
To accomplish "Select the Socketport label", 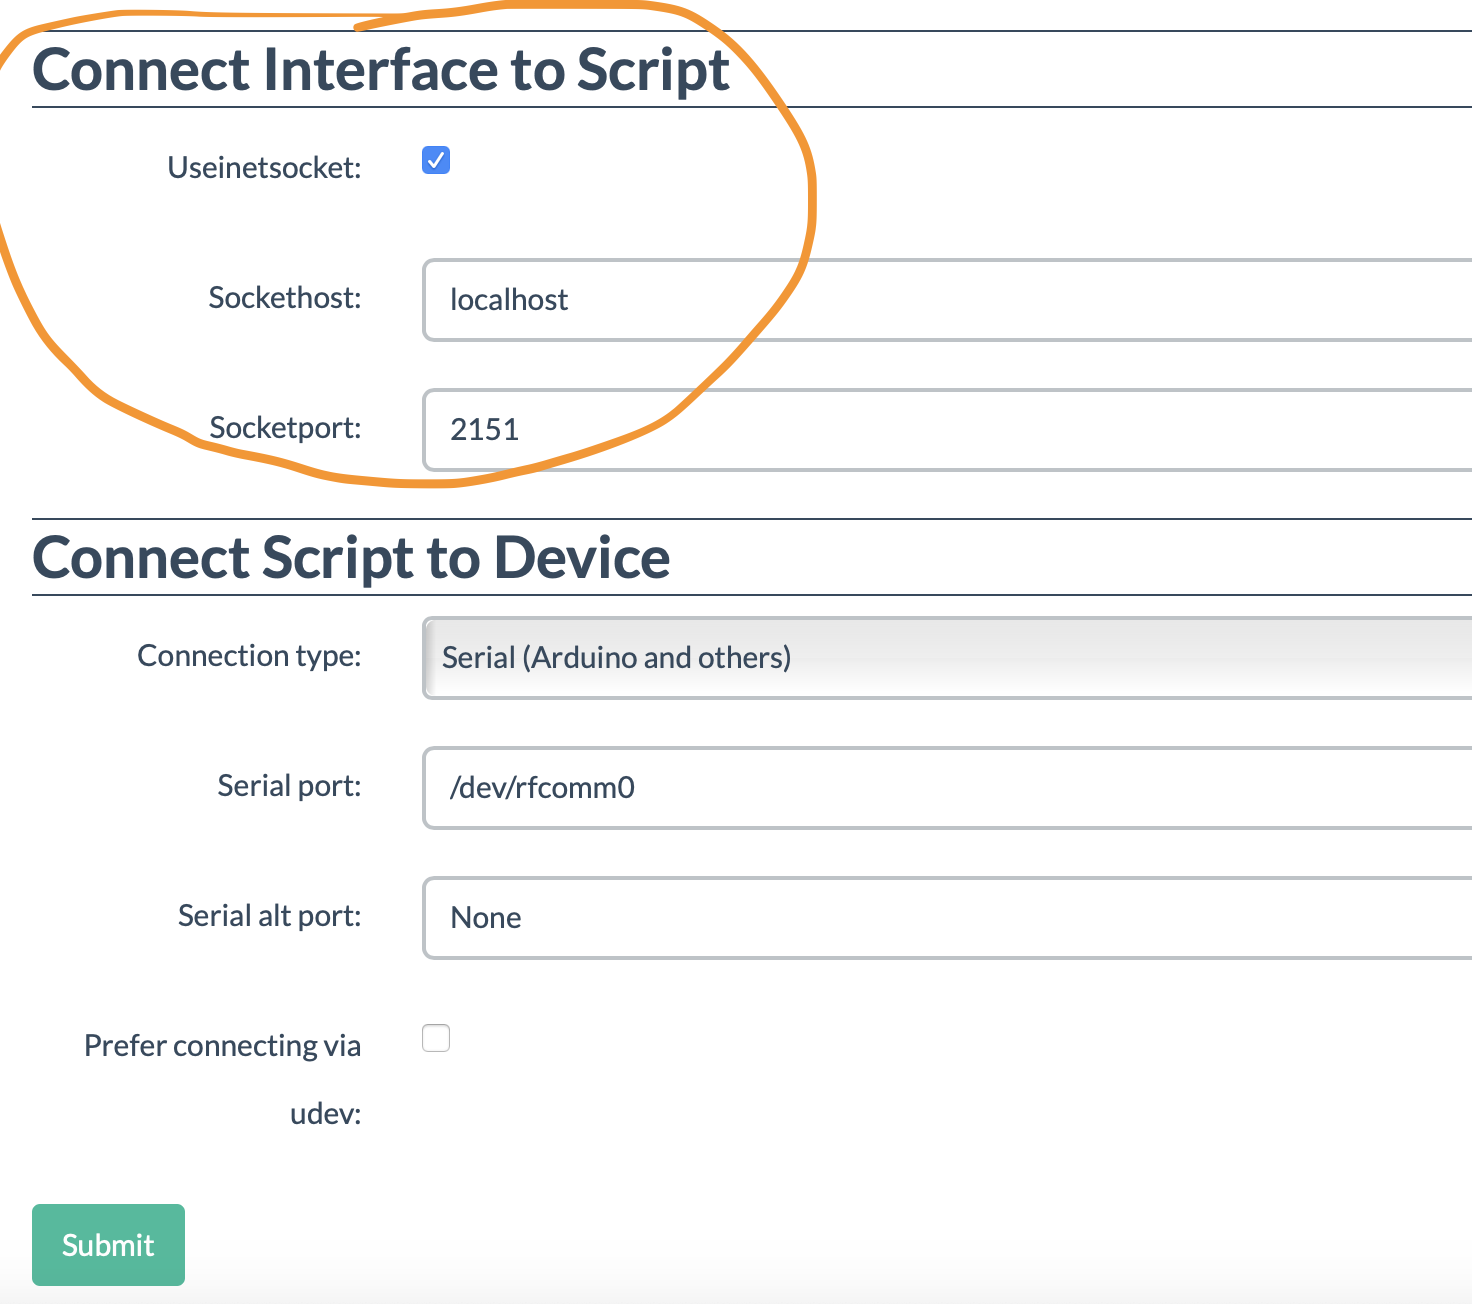I will (285, 428).
